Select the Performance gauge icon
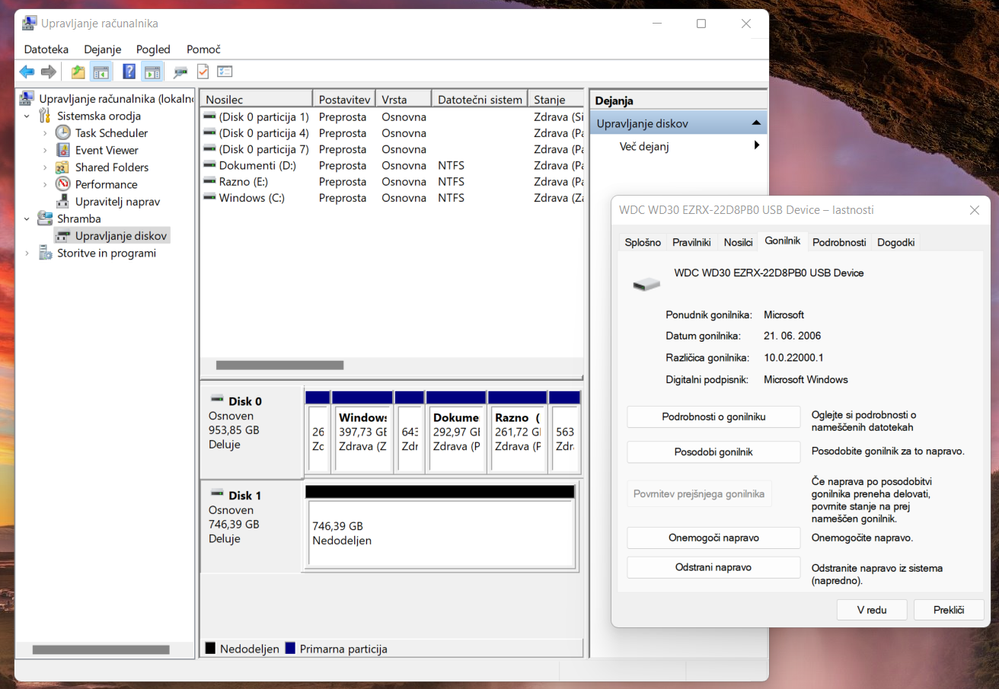The image size is (999, 689). point(63,184)
